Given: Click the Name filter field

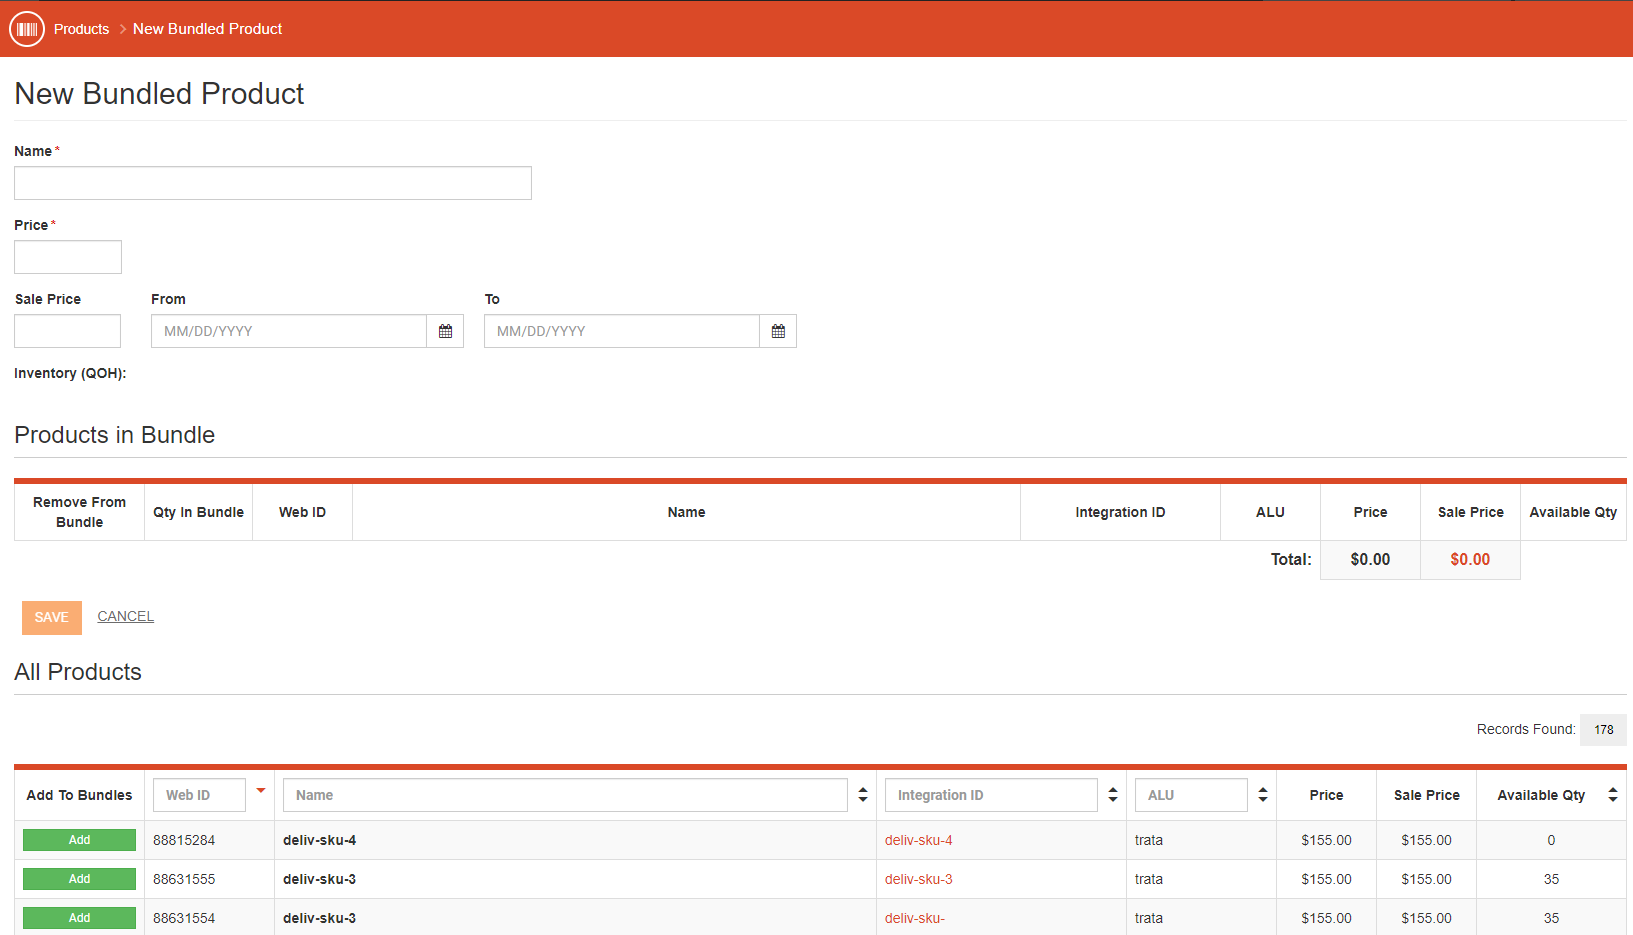Looking at the screenshot, I should click(x=565, y=795).
